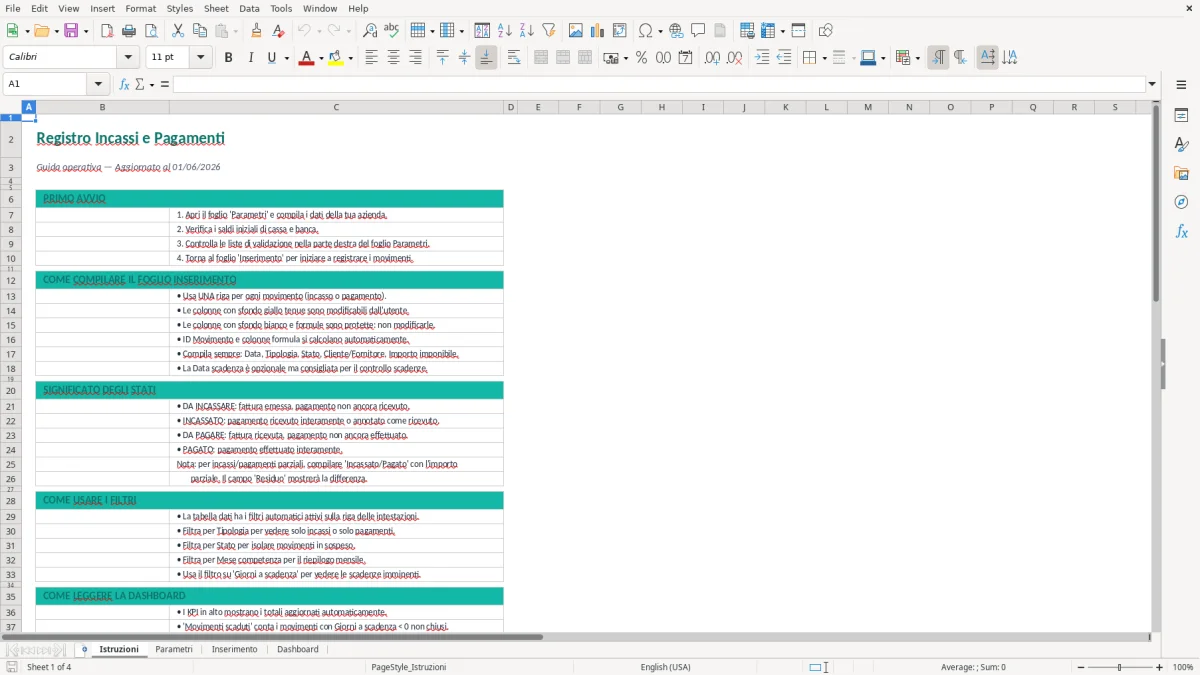Image resolution: width=1200 pixels, height=675 pixels.
Task: Open Function Wizard fx icon
Action: click(x=124, y=84)
